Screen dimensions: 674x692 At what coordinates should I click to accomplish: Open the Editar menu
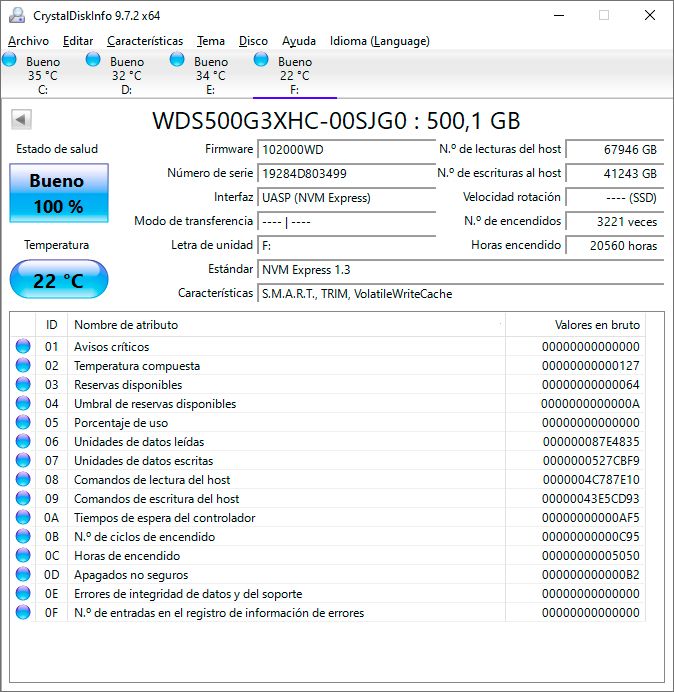pos(78,41)
